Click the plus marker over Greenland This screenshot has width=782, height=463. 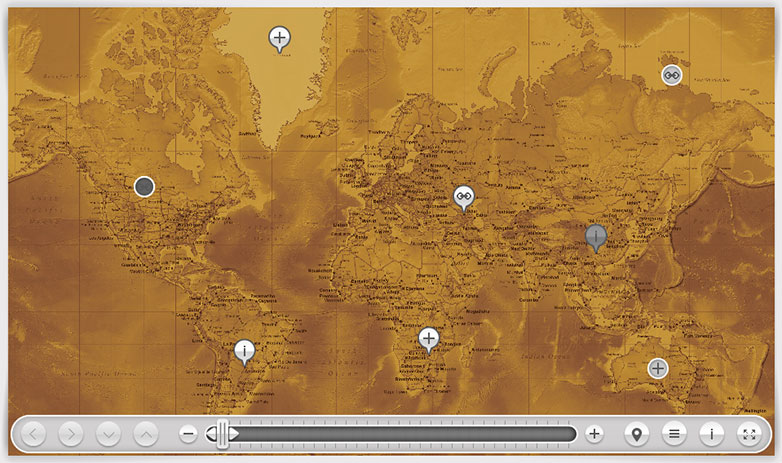tap(279, 38)
